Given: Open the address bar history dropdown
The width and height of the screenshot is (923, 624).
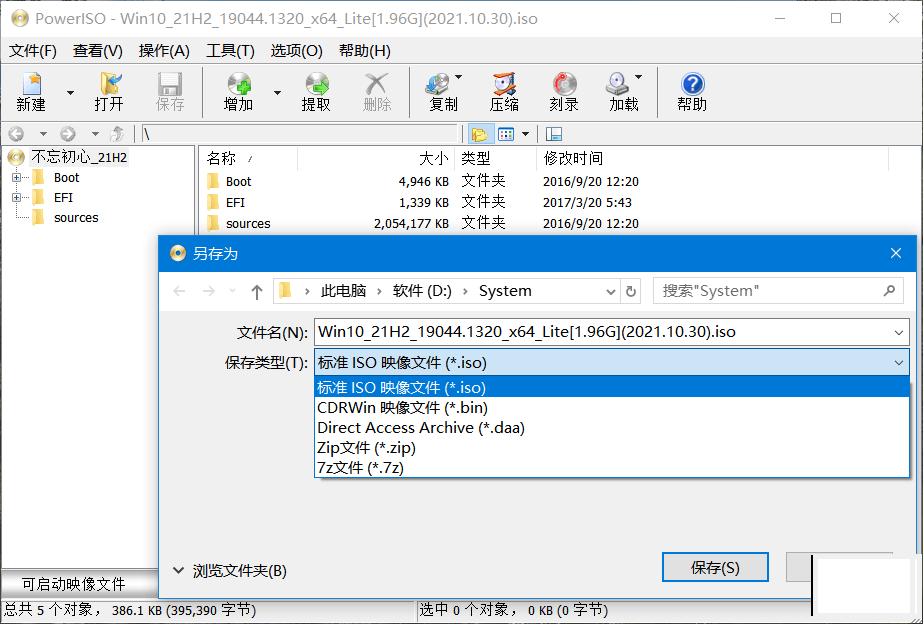Looking at the screenshot, I should [610, 291].
